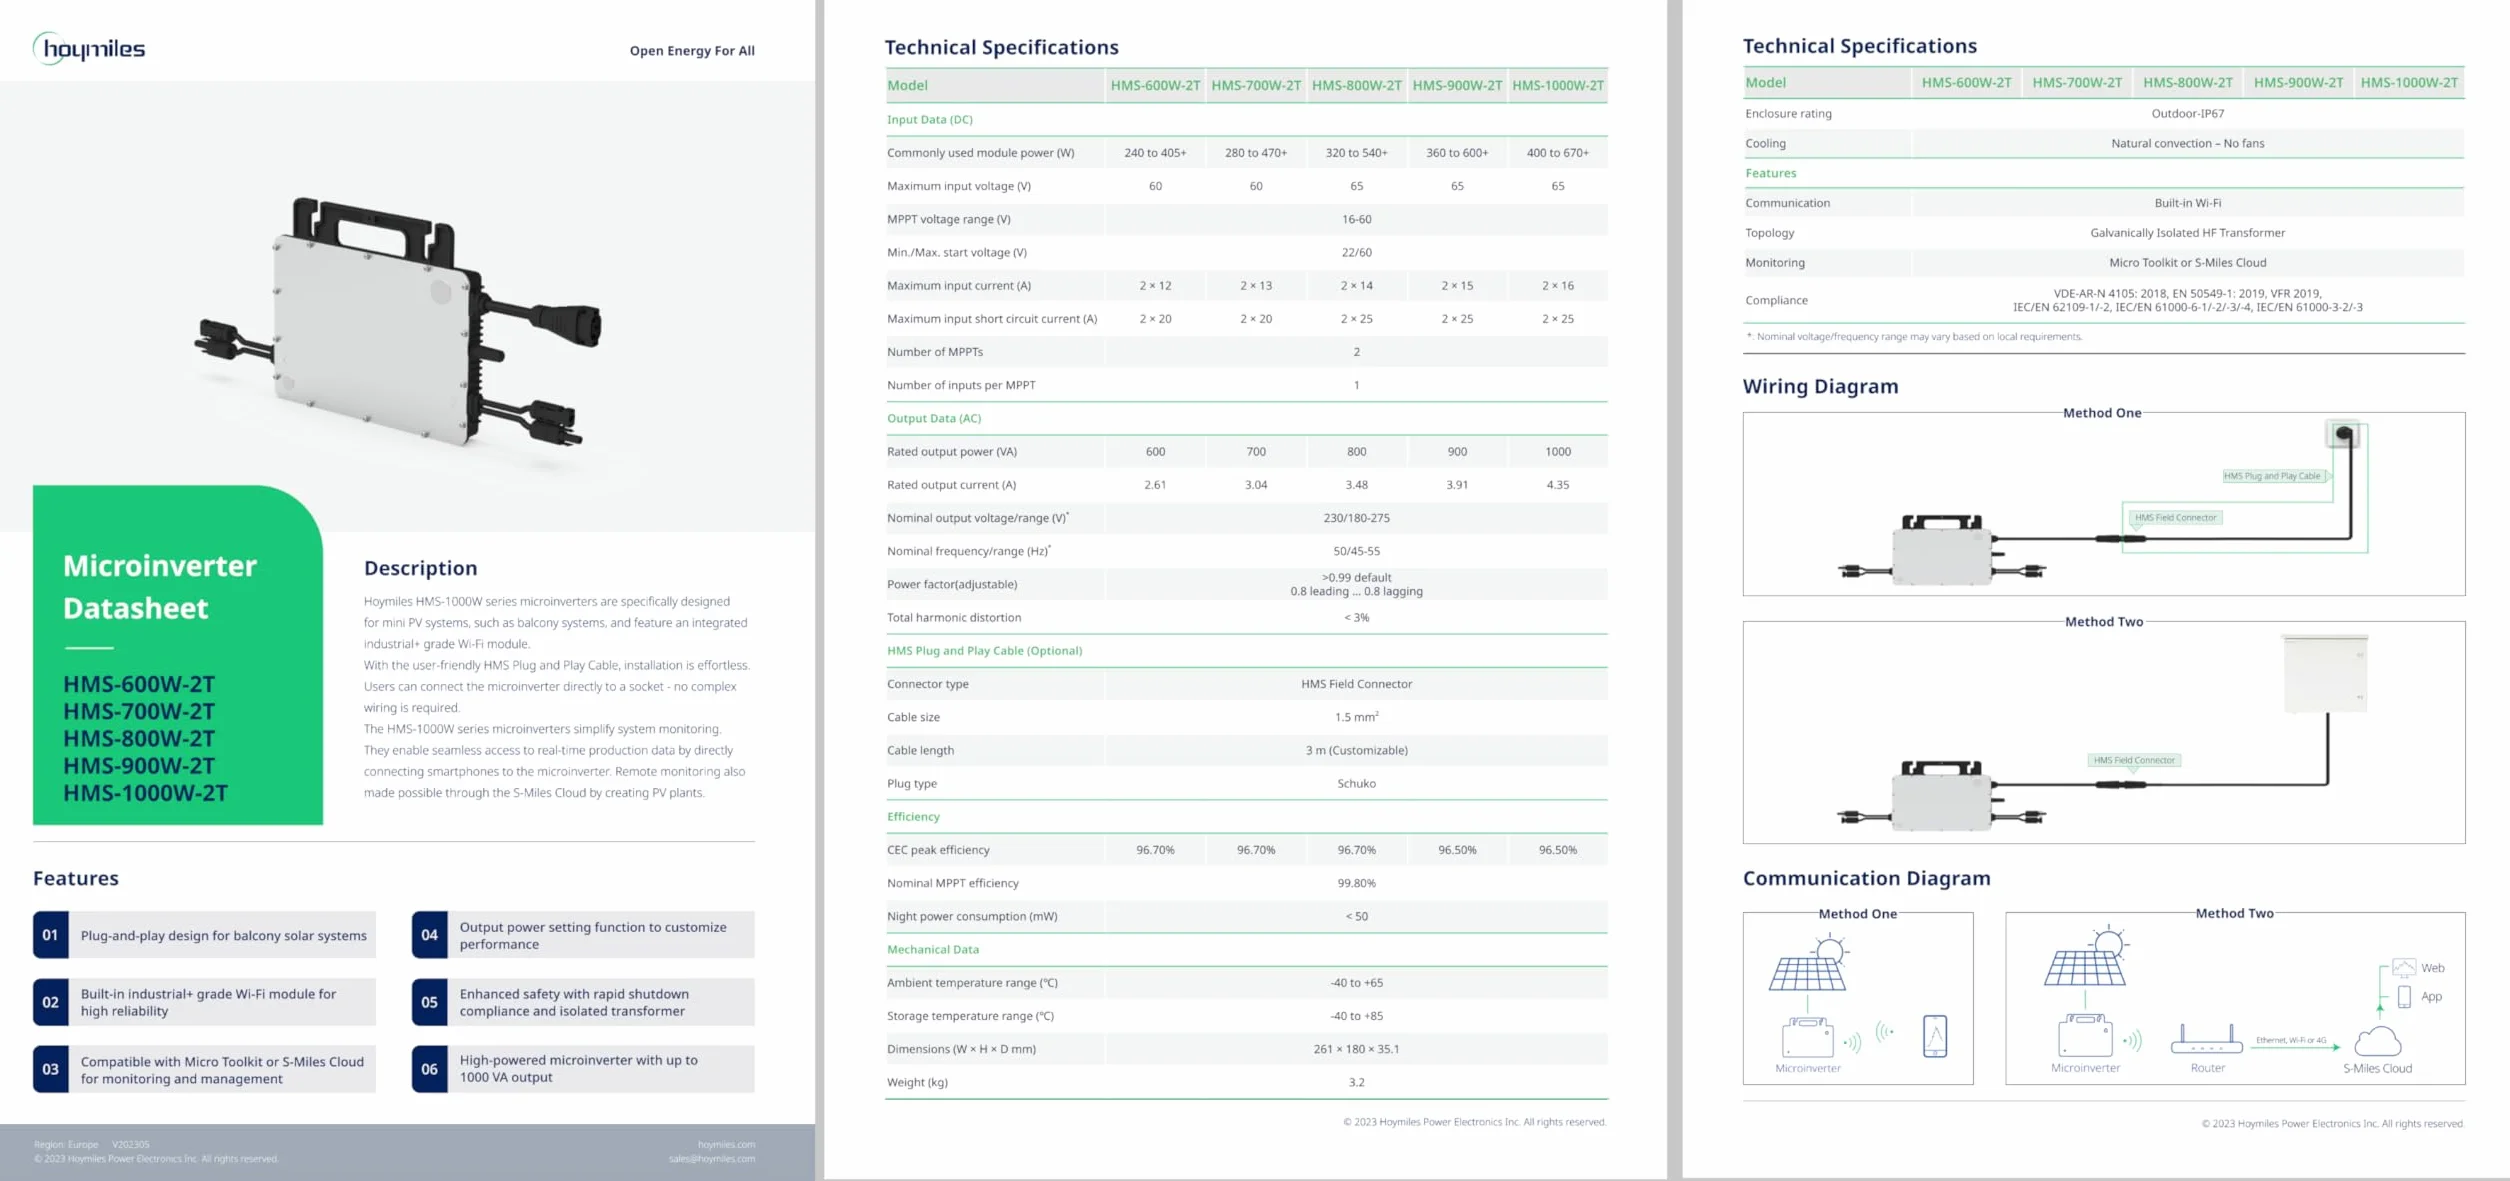Click the "Efficiency" section header
This screenshot has width=2510, height=1181.
913,816
